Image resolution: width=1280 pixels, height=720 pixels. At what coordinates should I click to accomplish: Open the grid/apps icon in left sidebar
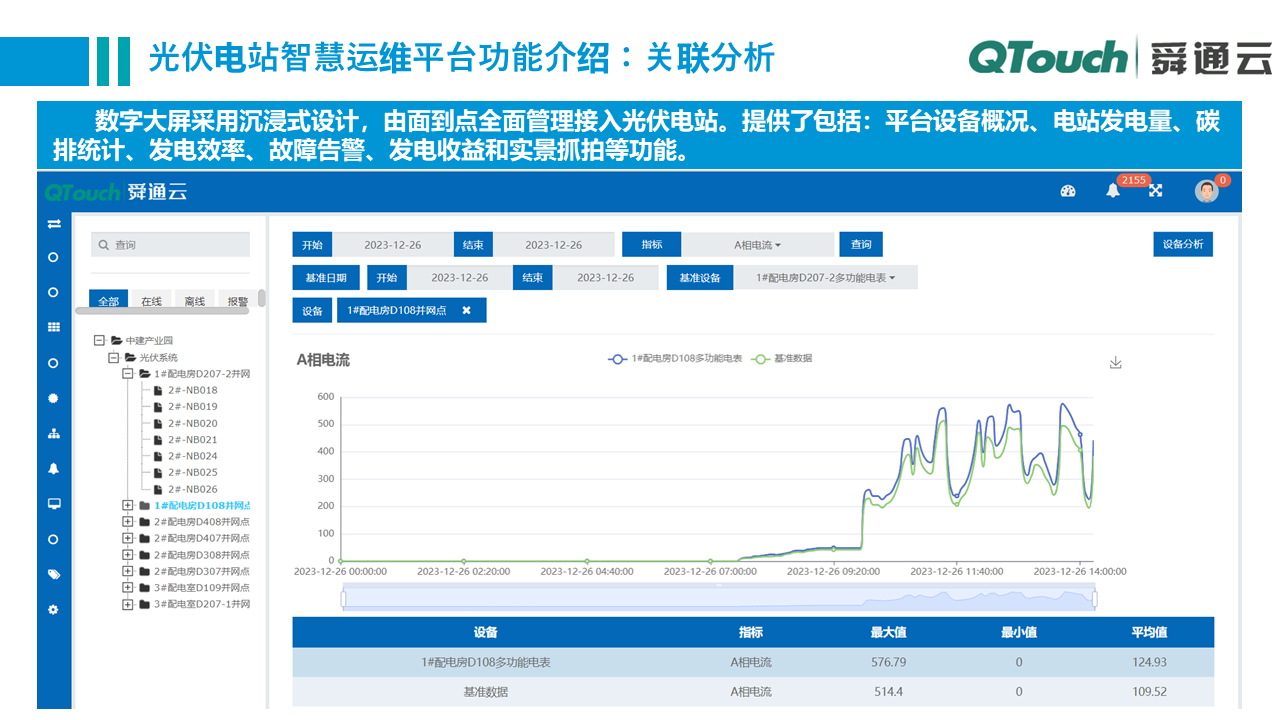[x=55, y=329]
